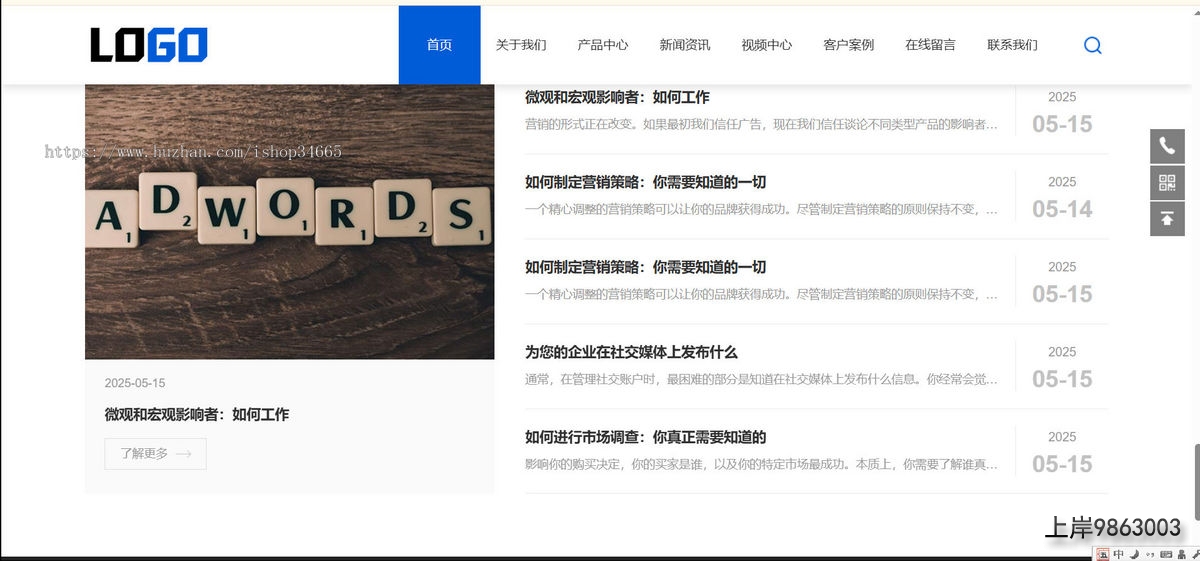Open featured title 微观和宏观影响者 under the image
Image resolution: width=1200 pixels, height=561 pixels.
point(196,414)
